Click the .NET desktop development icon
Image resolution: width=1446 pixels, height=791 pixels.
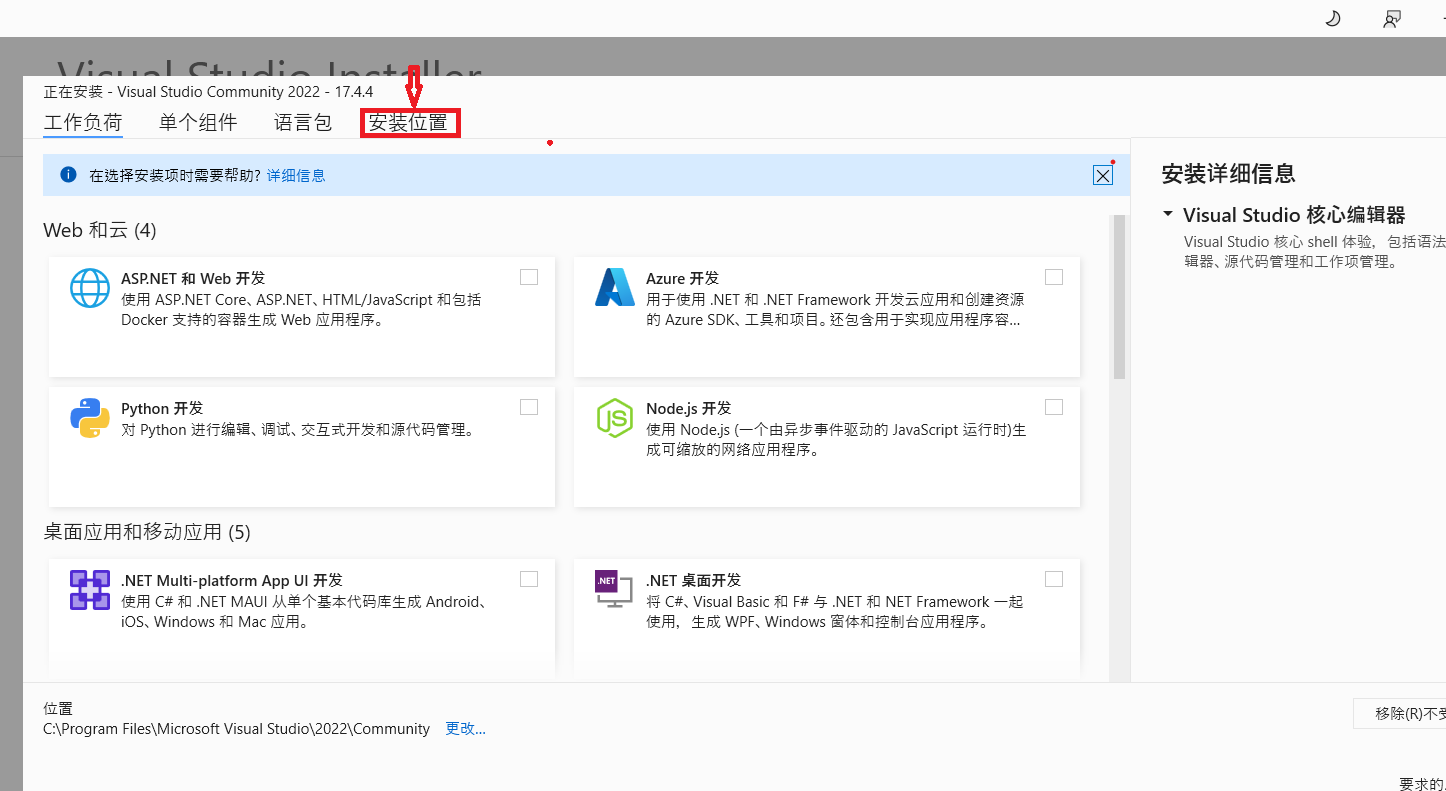(x=614, y=590)
